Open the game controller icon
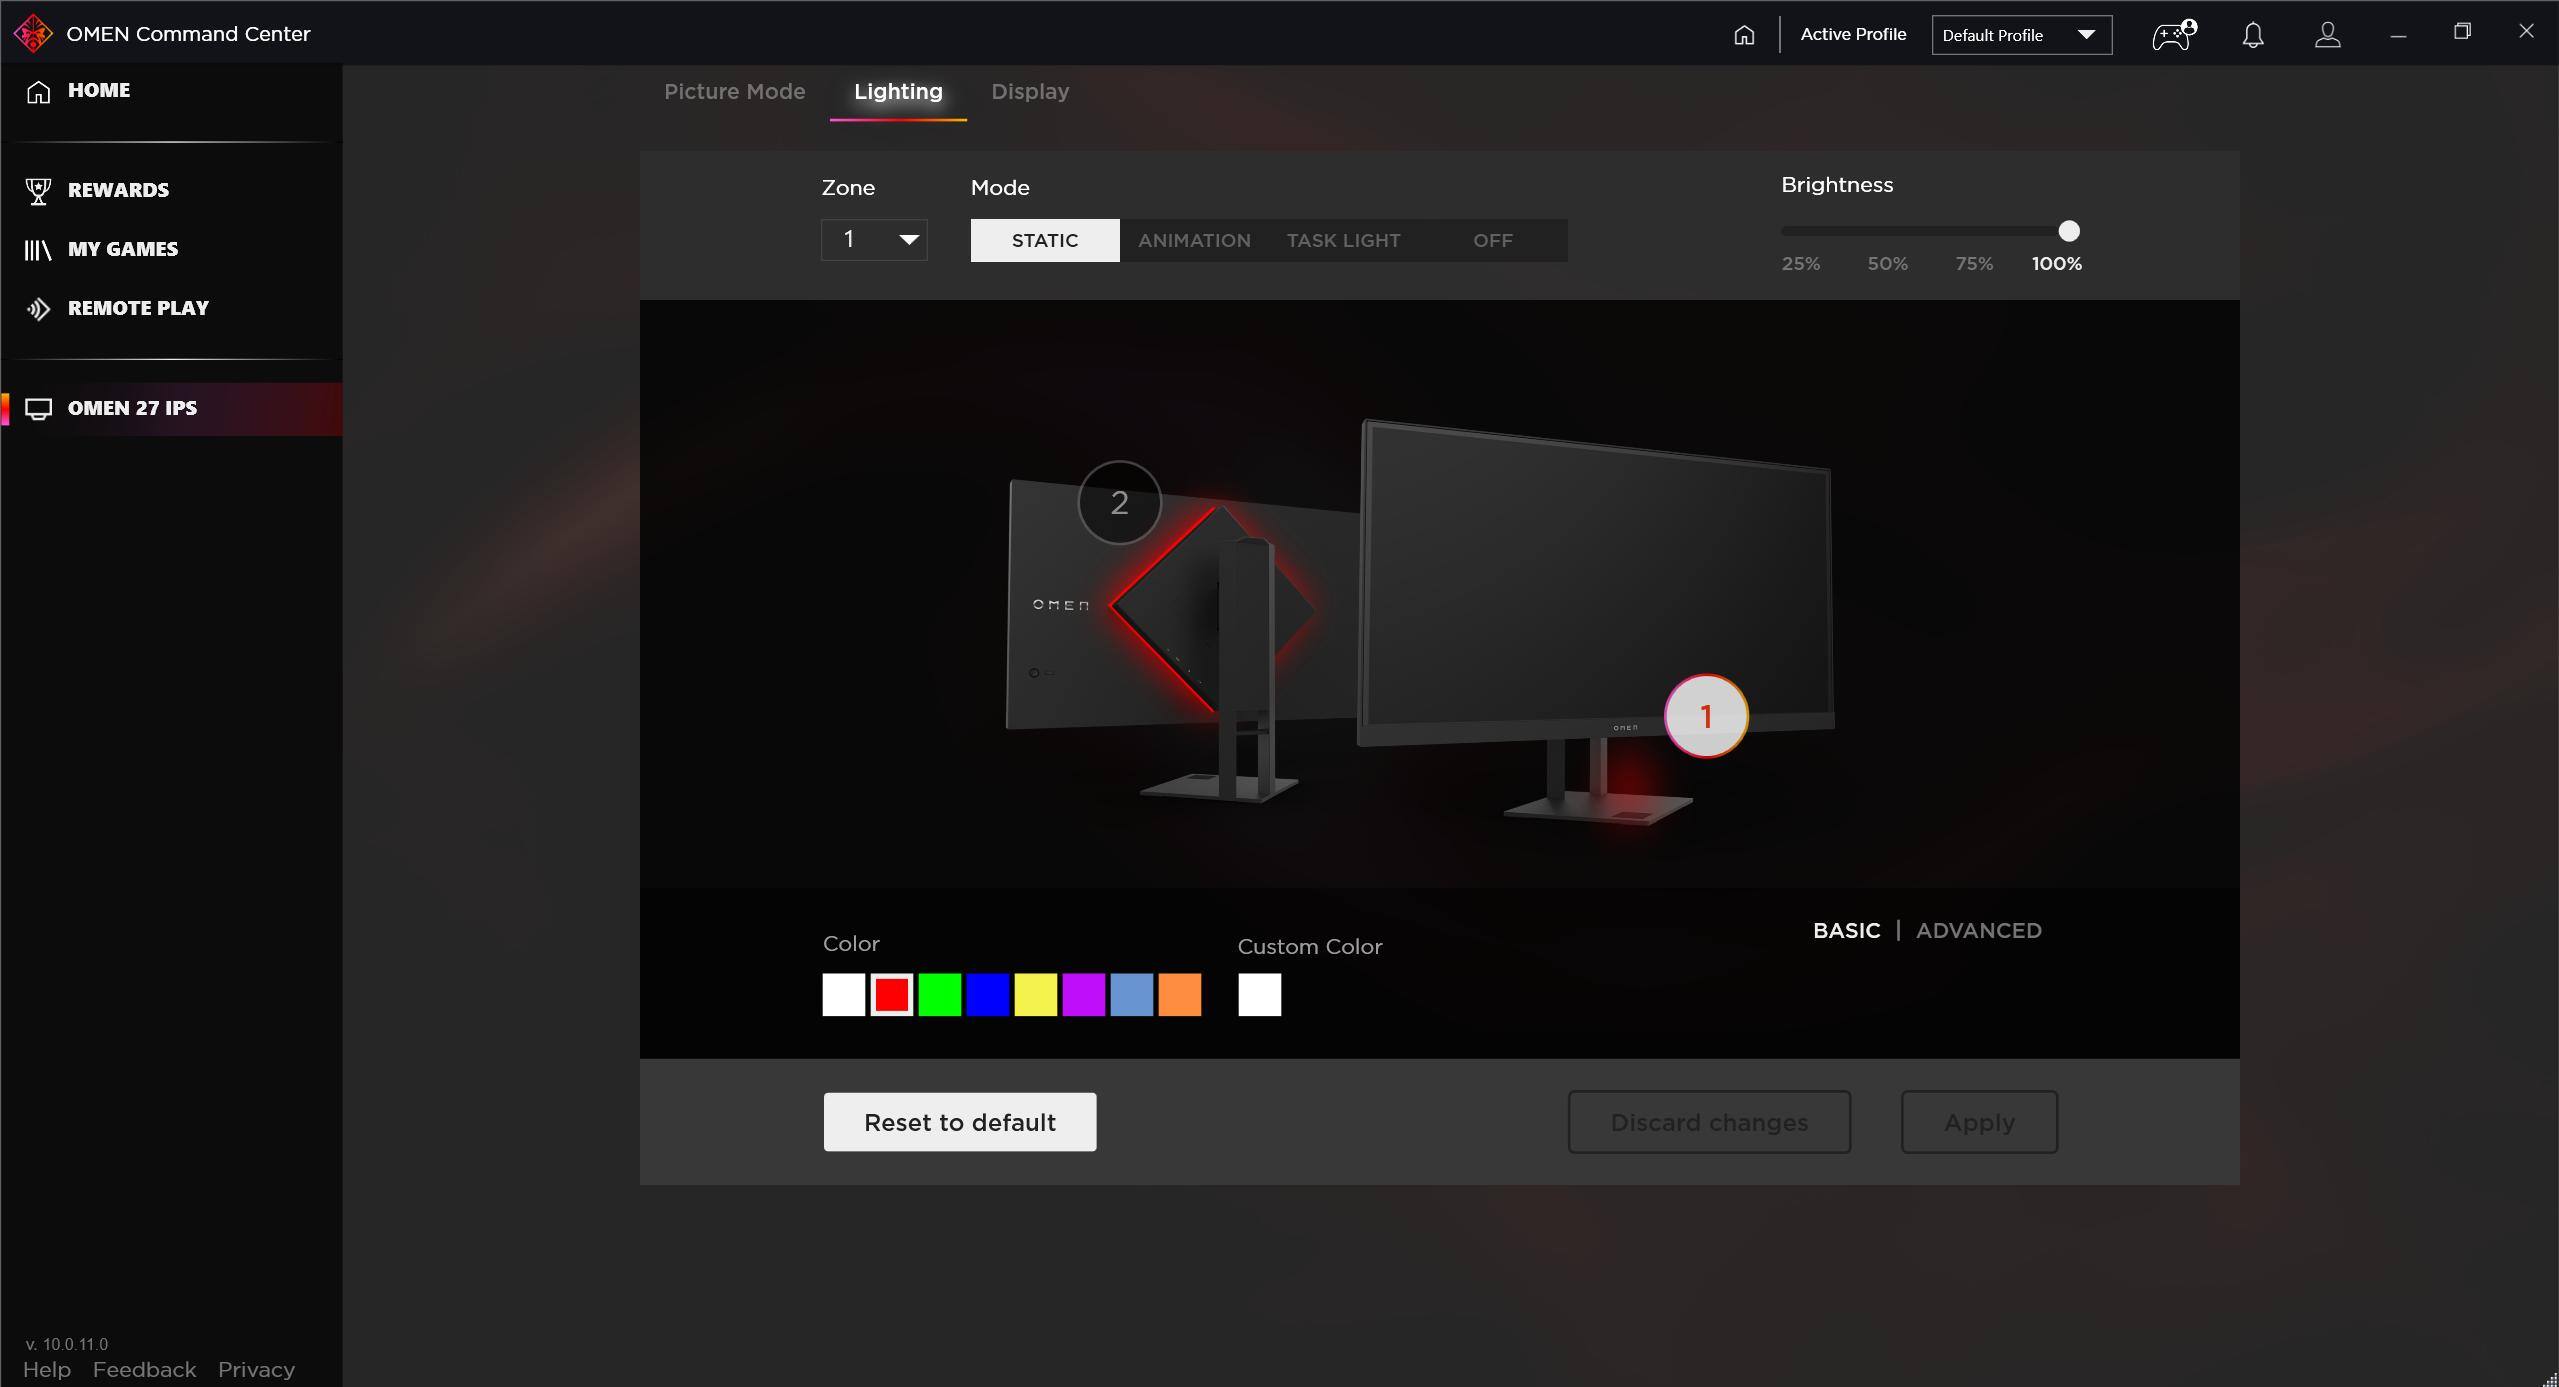The height and width of the screenshot is (1387, 2559). pyautogui.click(x=2173, y=35)
